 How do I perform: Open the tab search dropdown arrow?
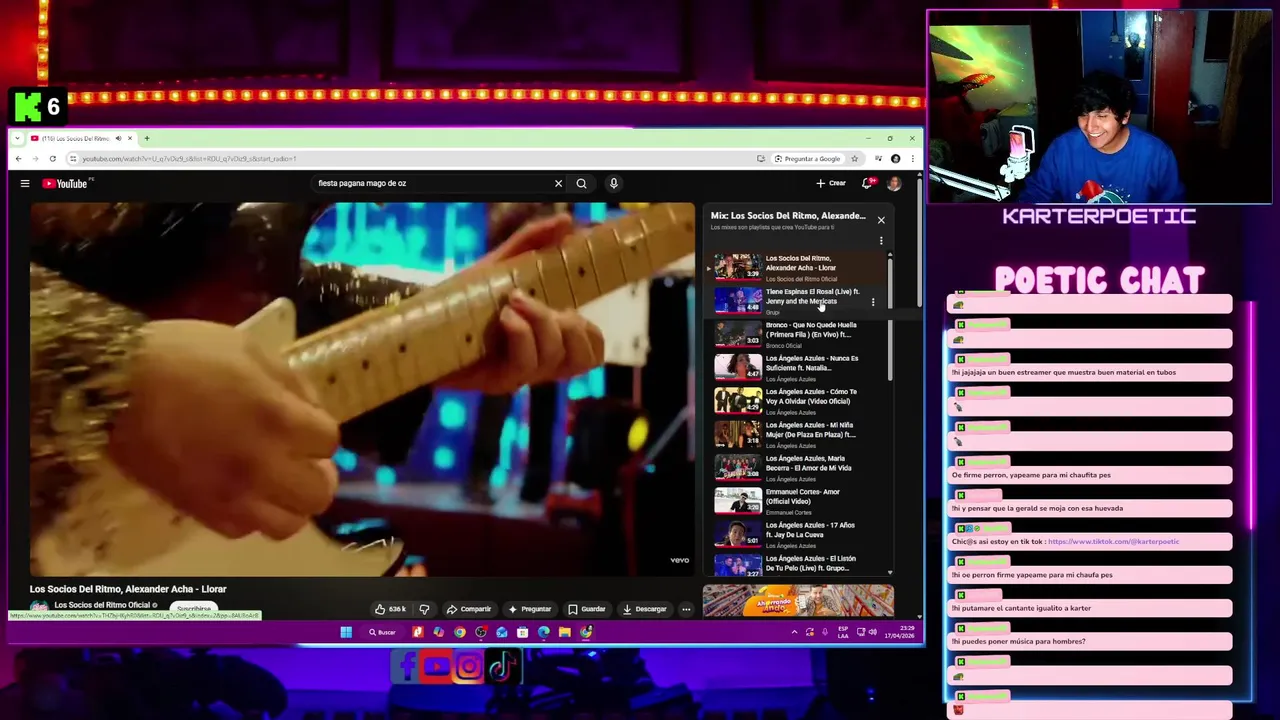coord(17,138)
